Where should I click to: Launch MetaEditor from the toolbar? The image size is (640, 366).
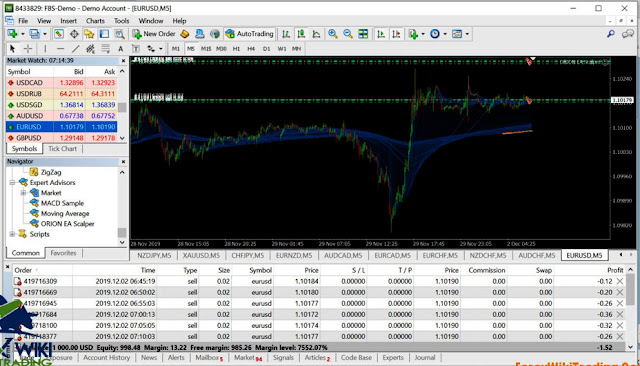184,34
